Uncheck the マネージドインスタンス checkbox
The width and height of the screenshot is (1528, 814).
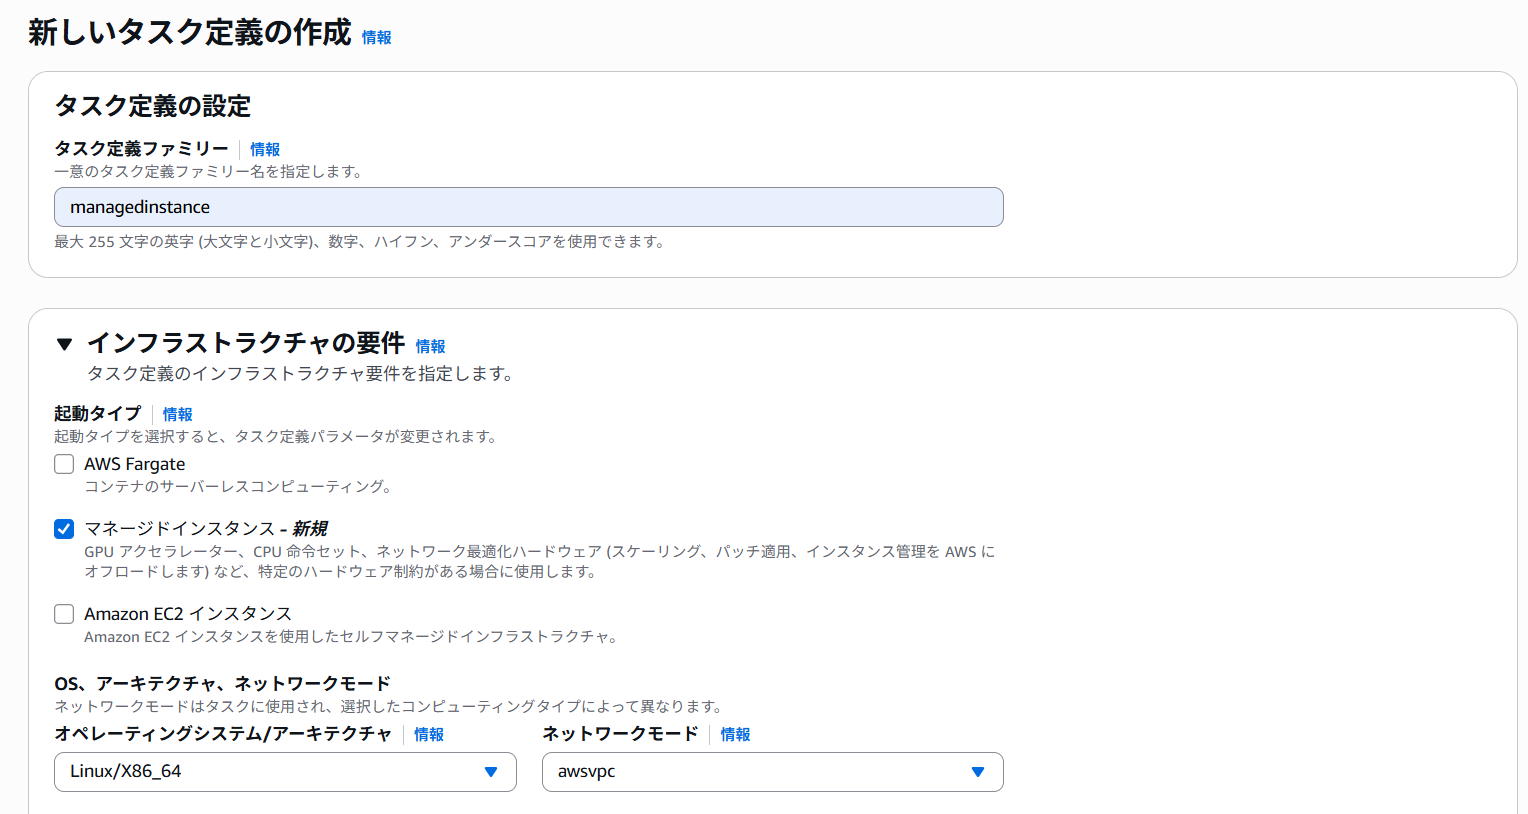click(64, 529)
